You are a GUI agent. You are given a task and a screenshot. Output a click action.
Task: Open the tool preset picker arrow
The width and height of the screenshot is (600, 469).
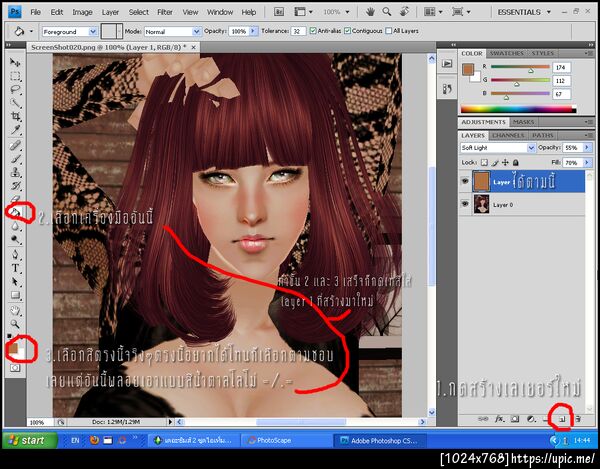(x=31, y=31)
